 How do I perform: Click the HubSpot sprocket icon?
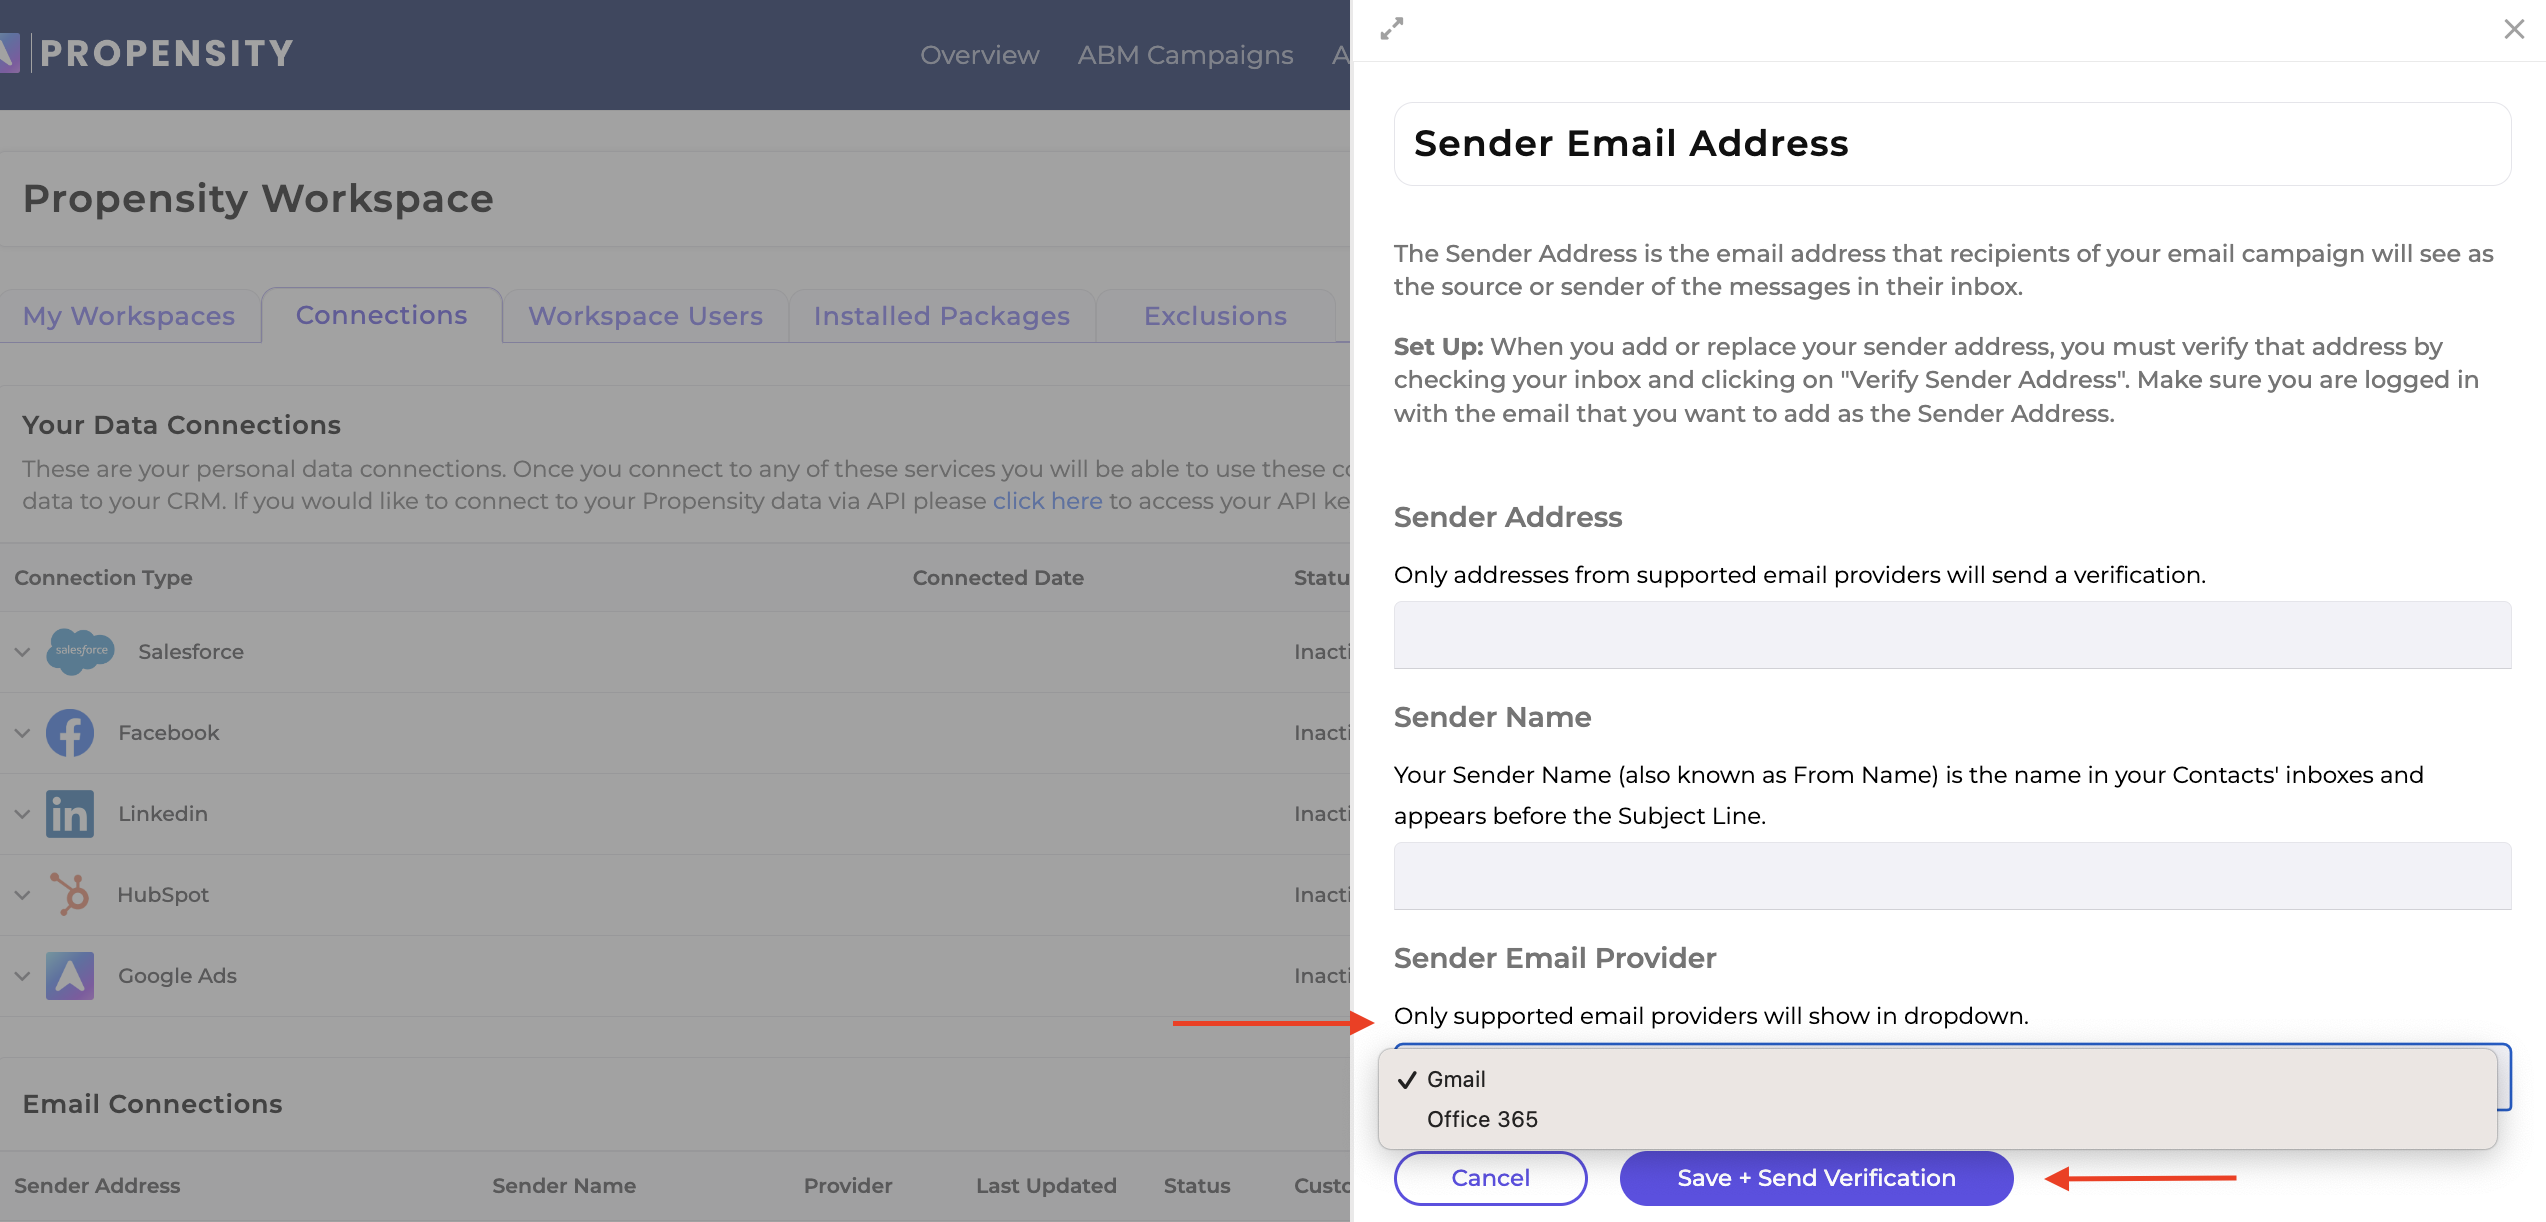[70, 895]
